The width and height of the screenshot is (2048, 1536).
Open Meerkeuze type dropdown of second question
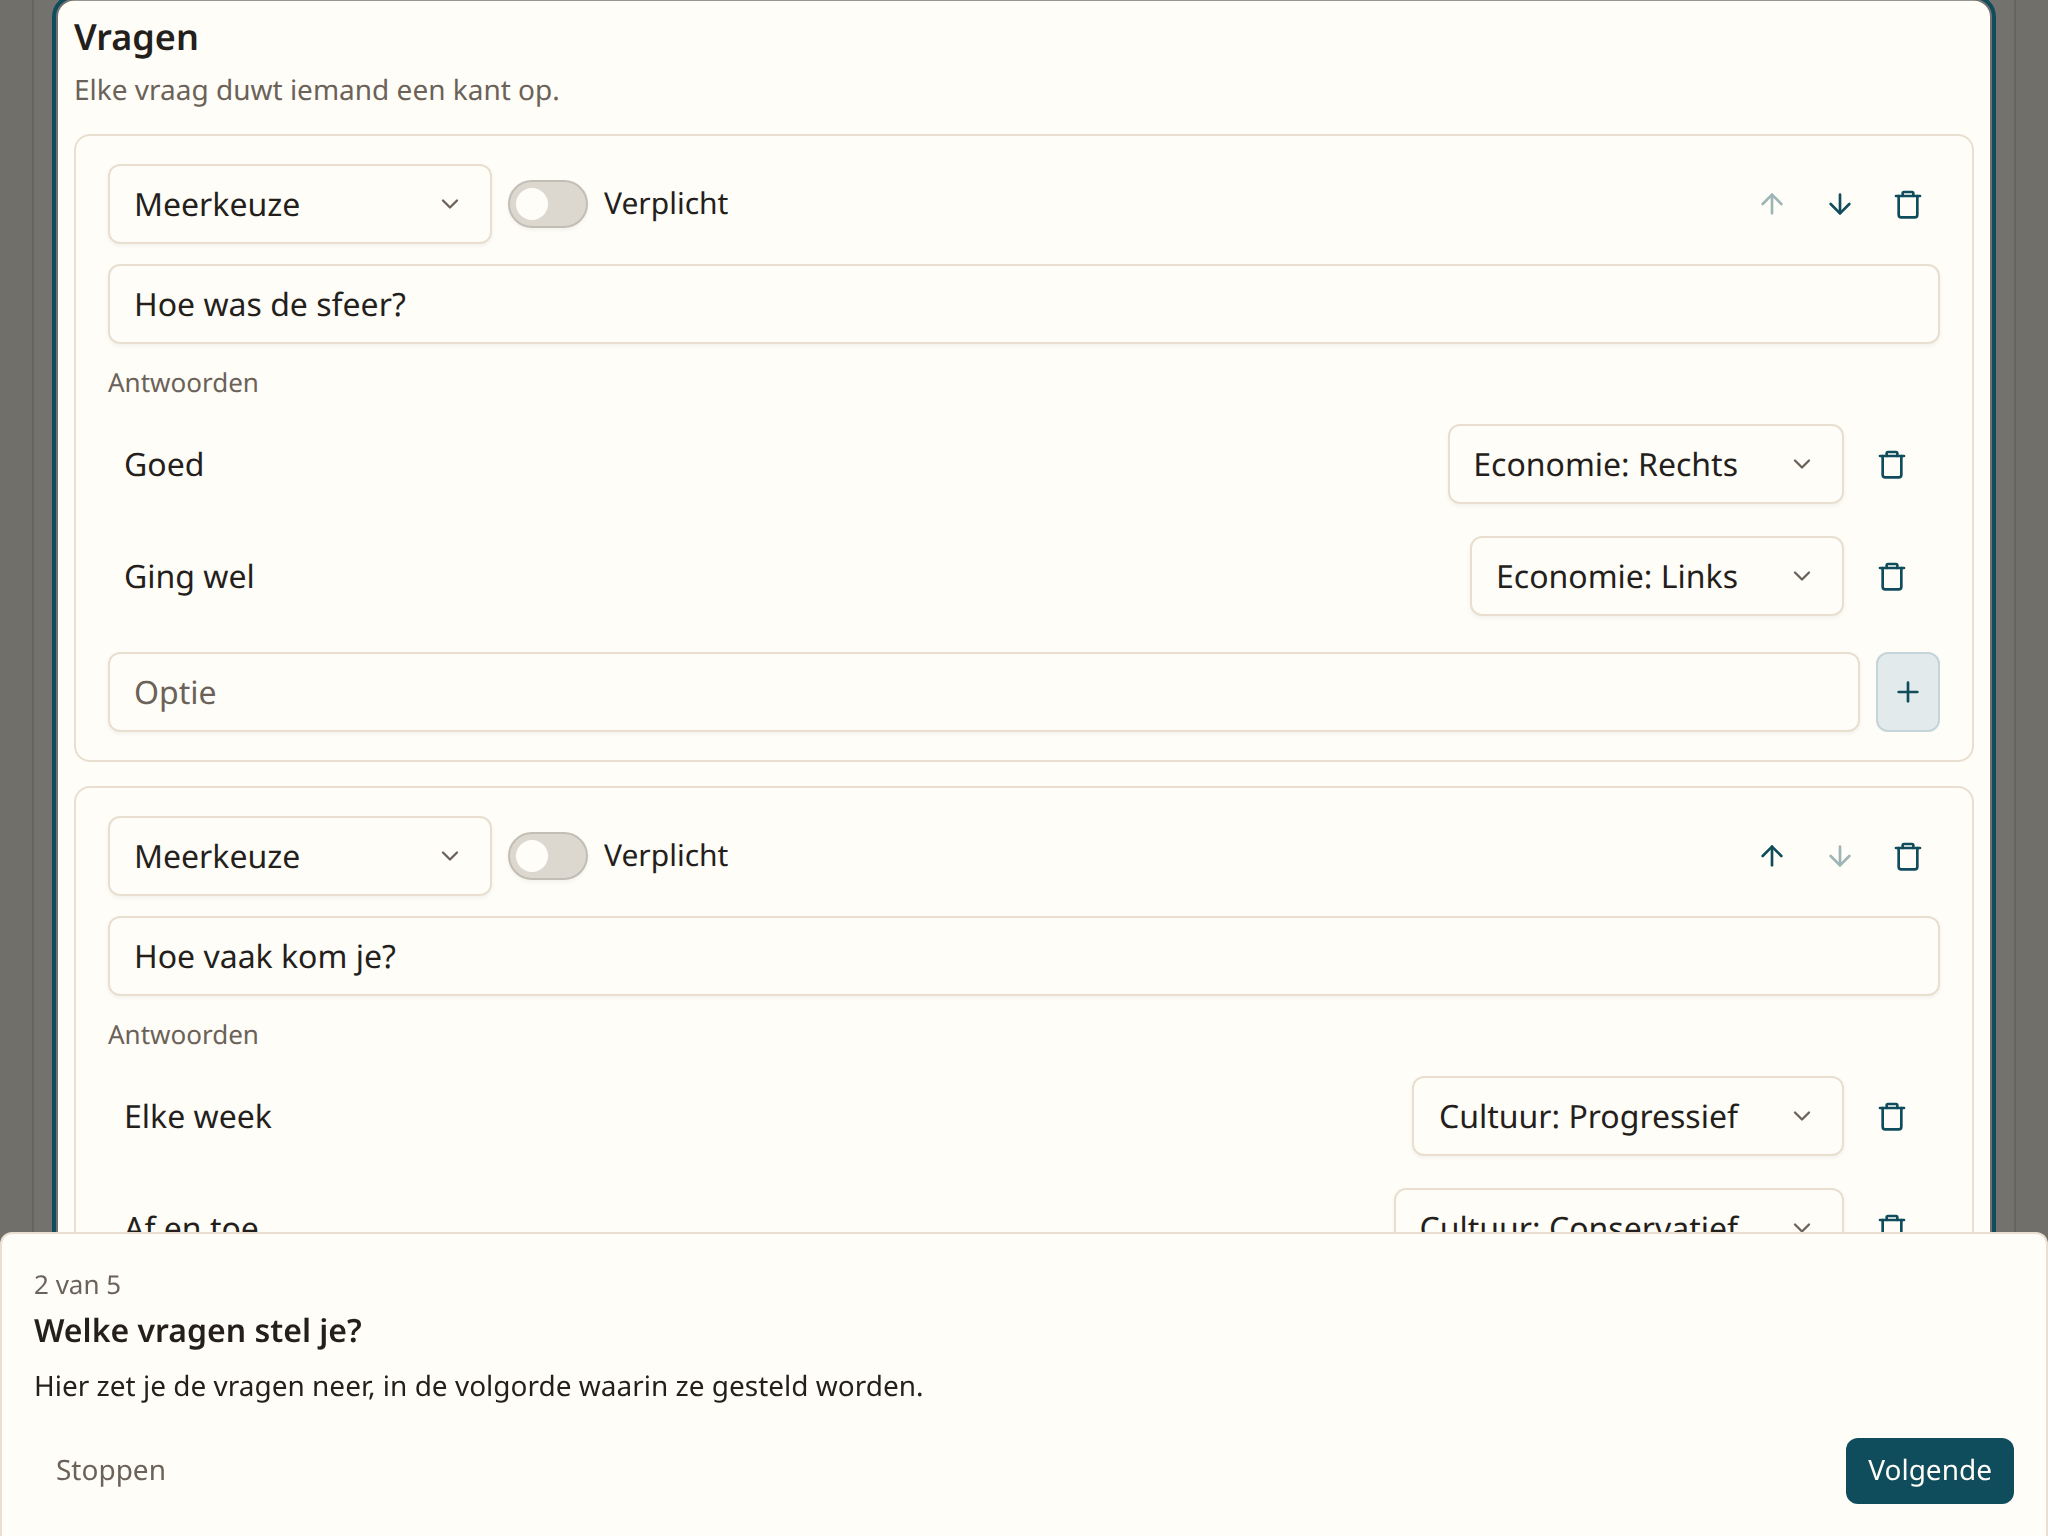click(299, 856)
